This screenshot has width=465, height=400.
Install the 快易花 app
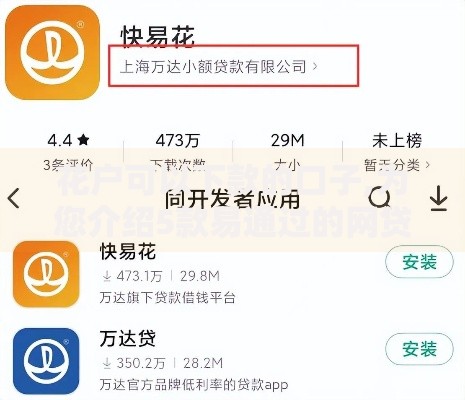[x=419, y=262]
